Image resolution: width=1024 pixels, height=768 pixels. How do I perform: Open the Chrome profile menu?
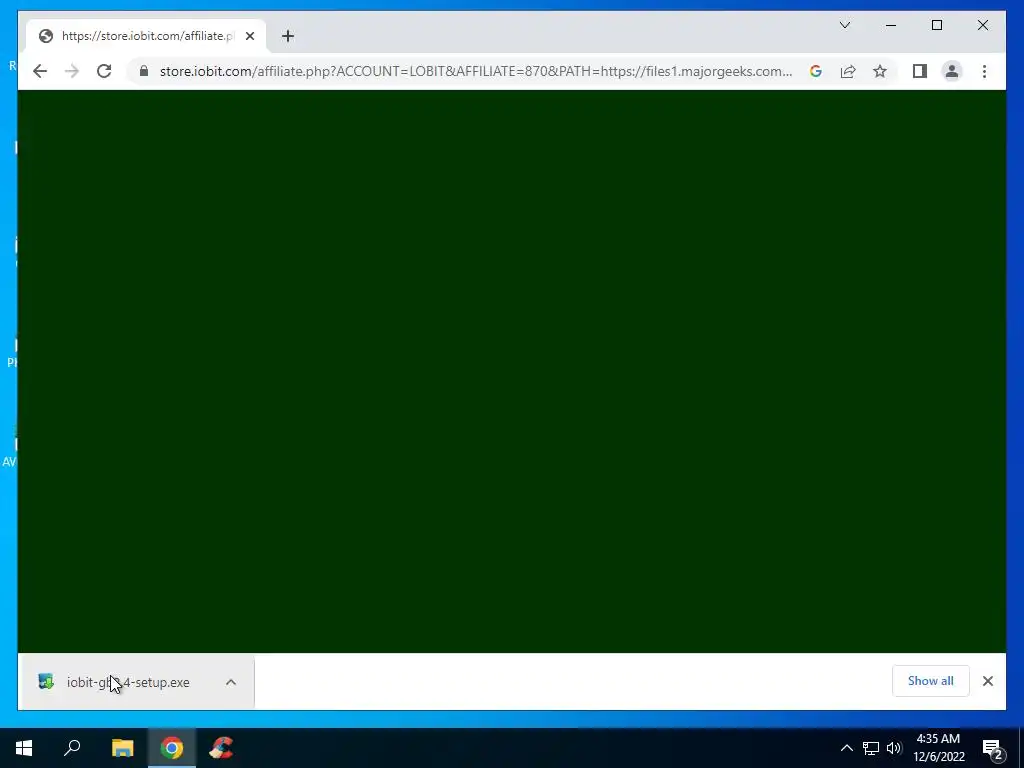coord(952,71)
